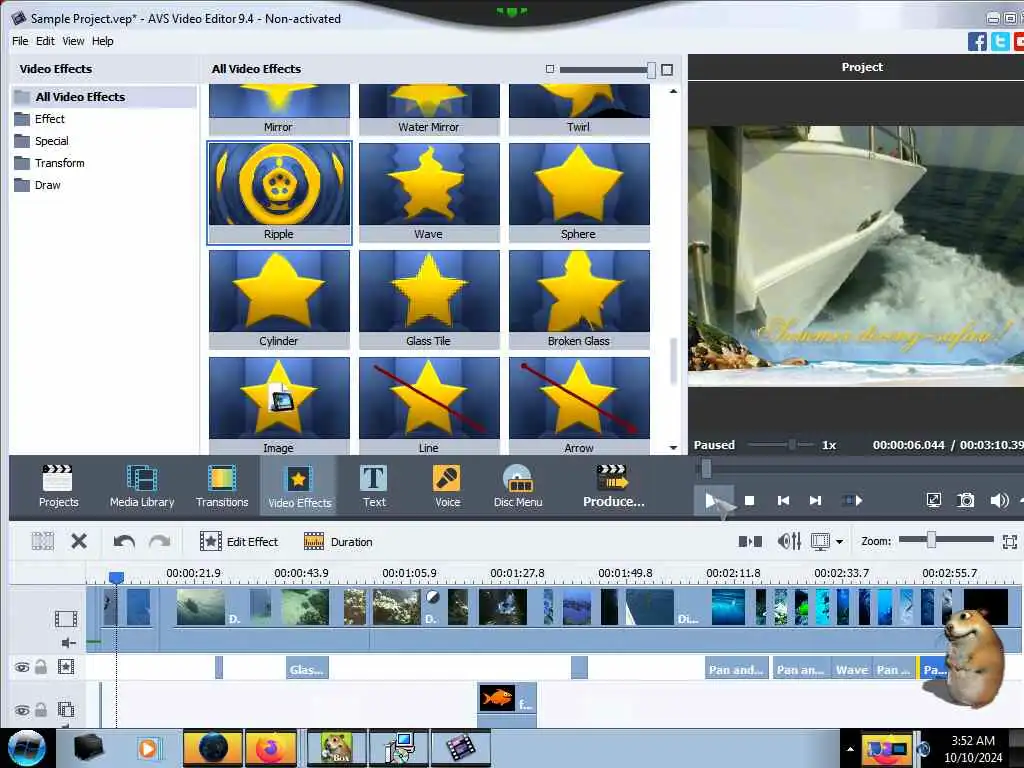Open the View menu
This screenshot has width=1024, height=768.
coord(73,40)
